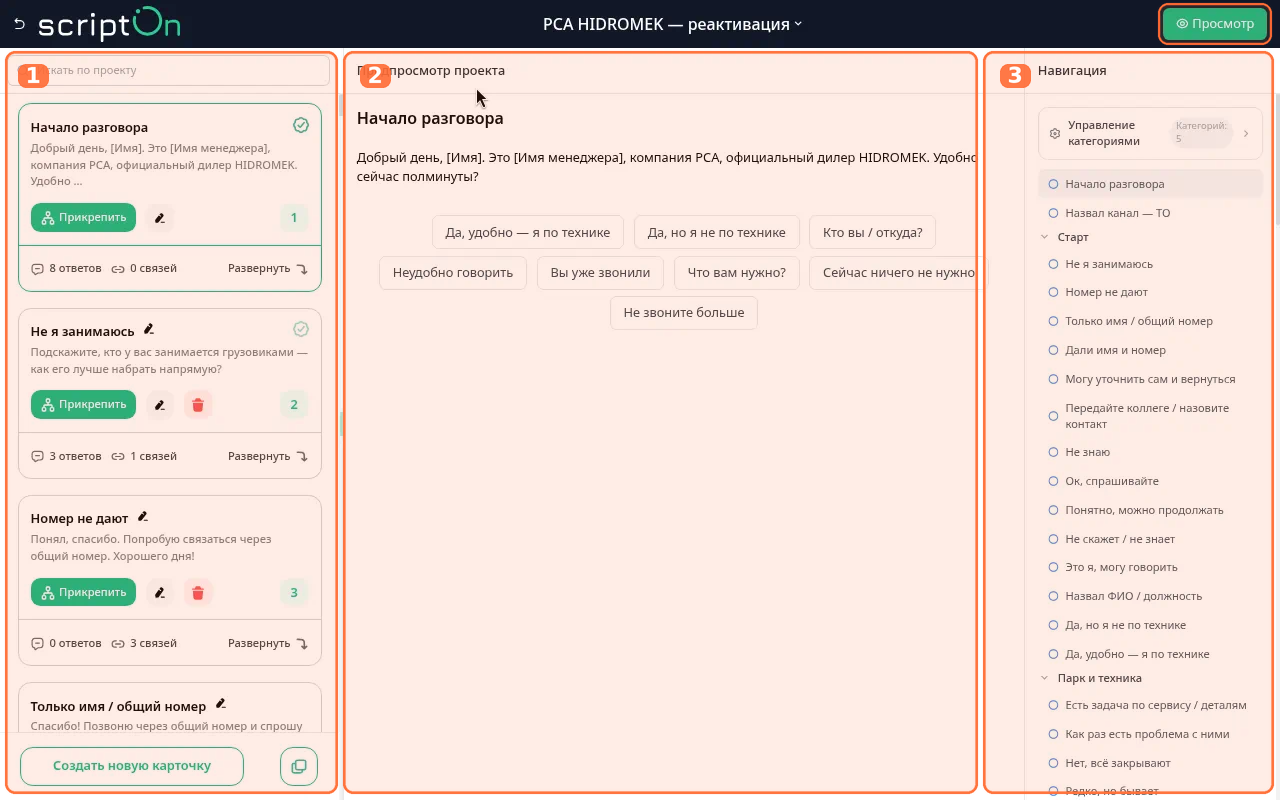Viewport: 1280px width, 800px height.
Task: Click Прикрепить on the Номер не дают card
Action: (83, 592)
